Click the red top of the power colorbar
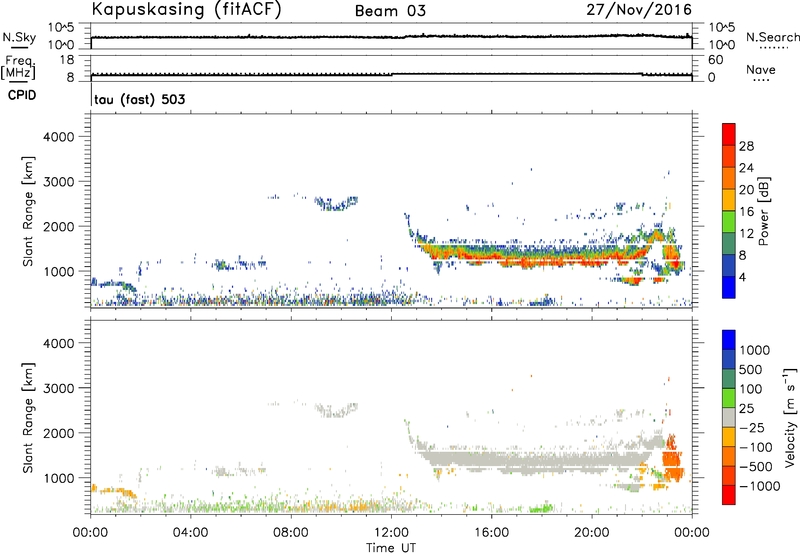Screen dimensions: 800x554 (729, 133)
